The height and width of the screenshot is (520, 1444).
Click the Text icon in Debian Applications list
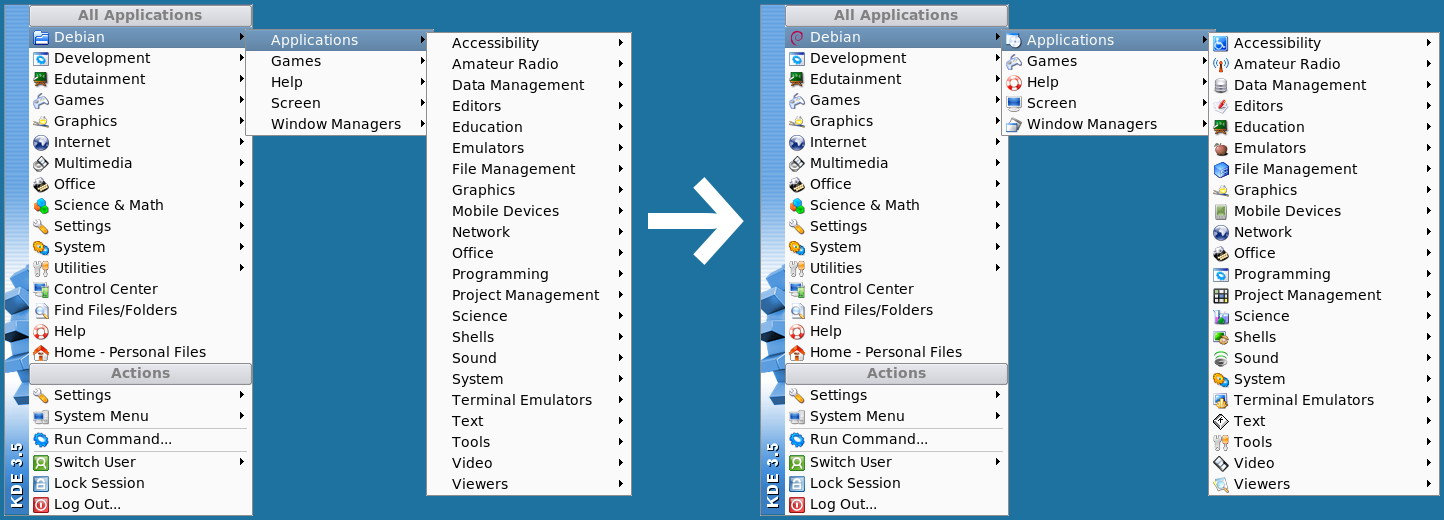tap(1220, 421)
